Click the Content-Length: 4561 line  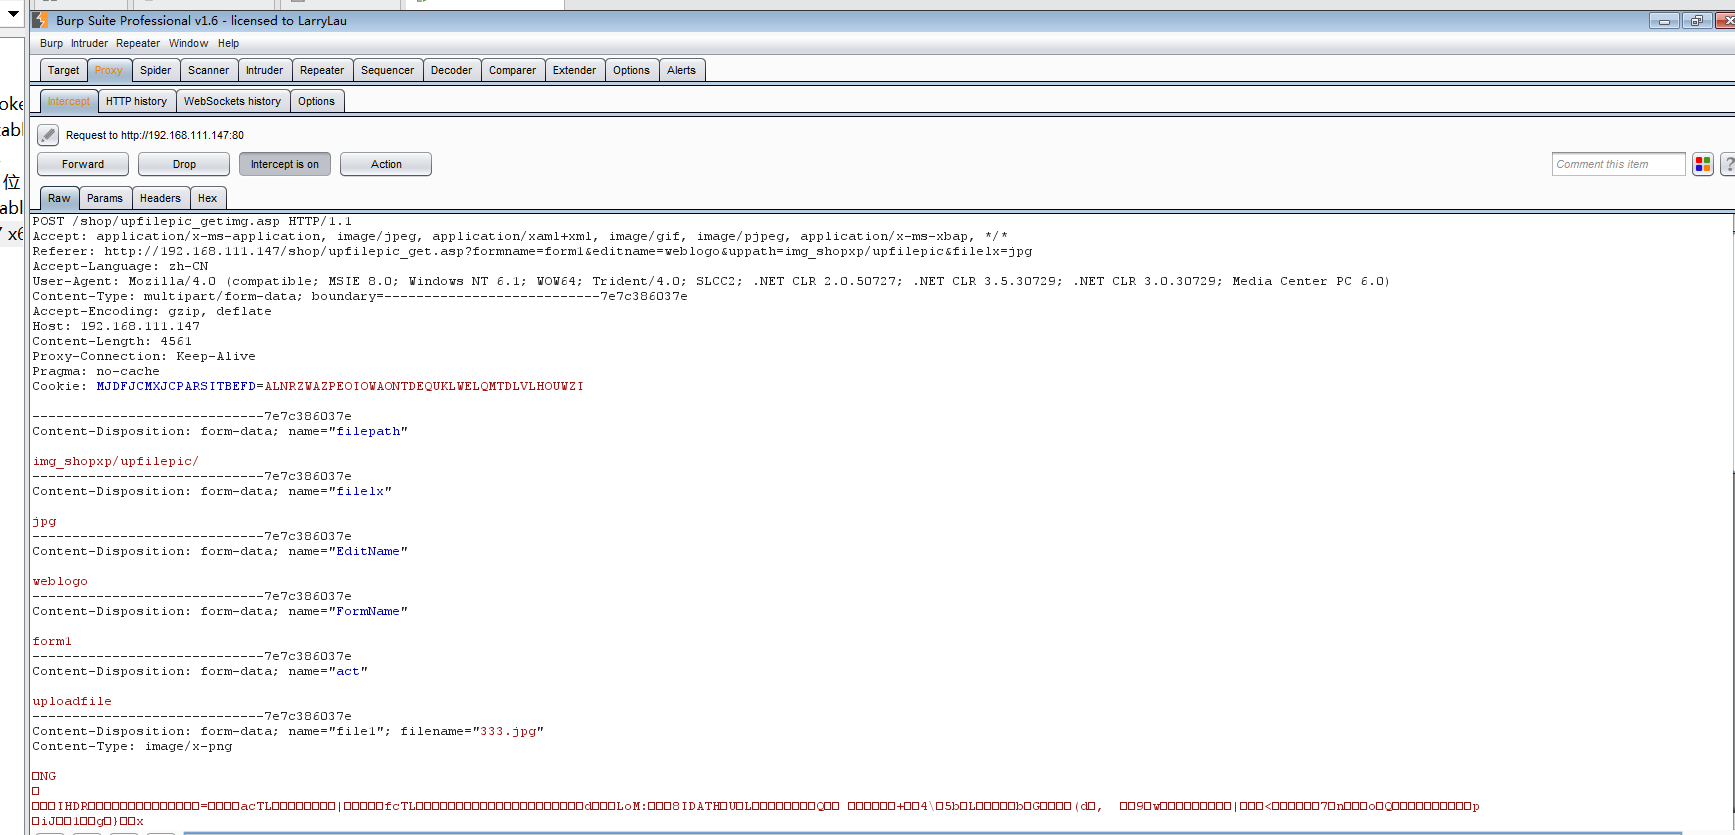click(112, 341)
